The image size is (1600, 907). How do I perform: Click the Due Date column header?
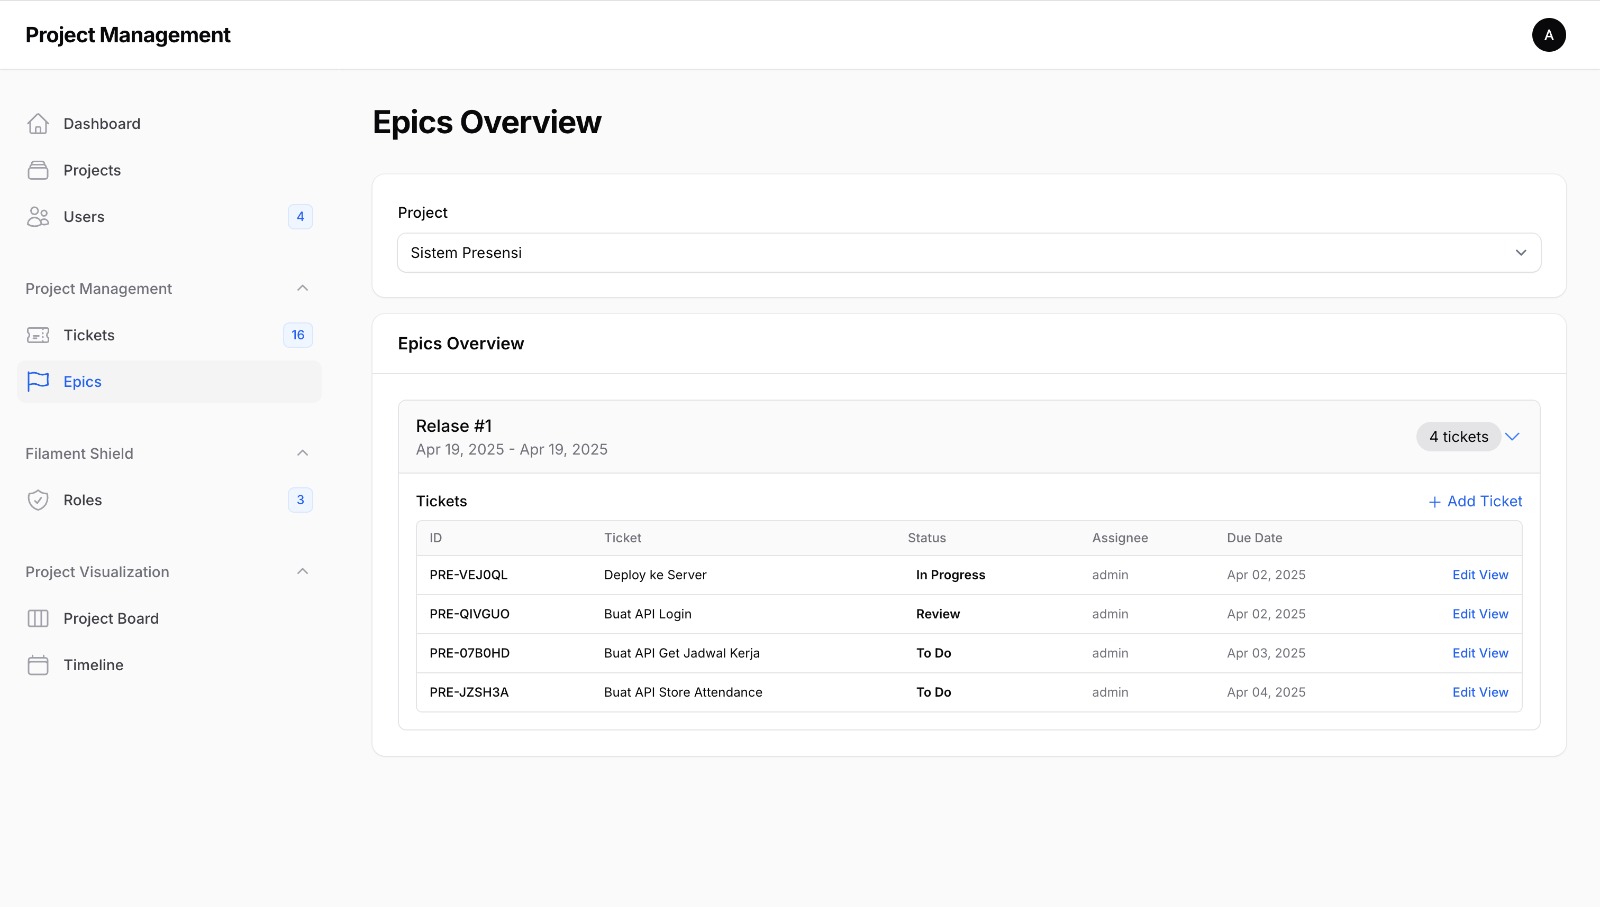click(1255, 538)
